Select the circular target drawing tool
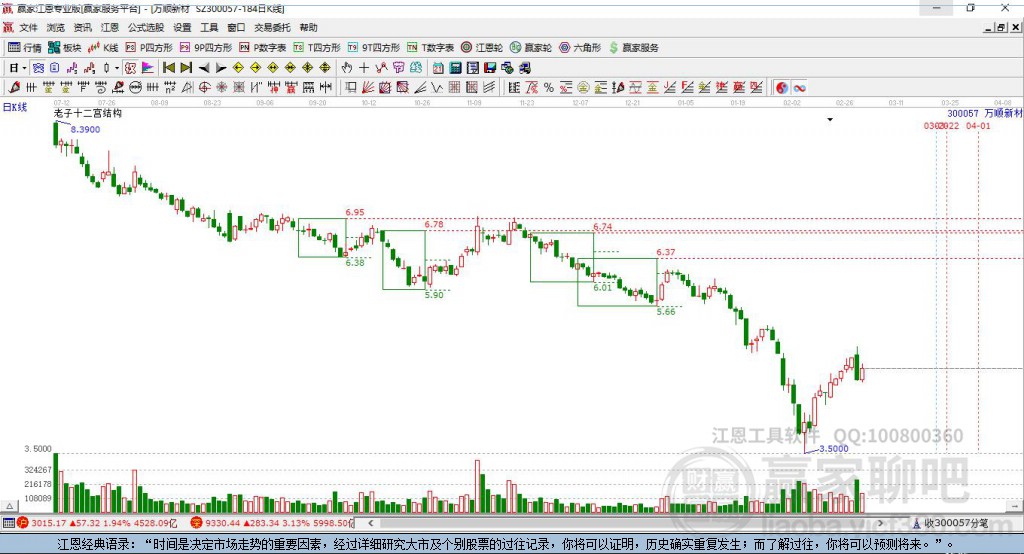The image size is (1024, 554). click(204, 88)
